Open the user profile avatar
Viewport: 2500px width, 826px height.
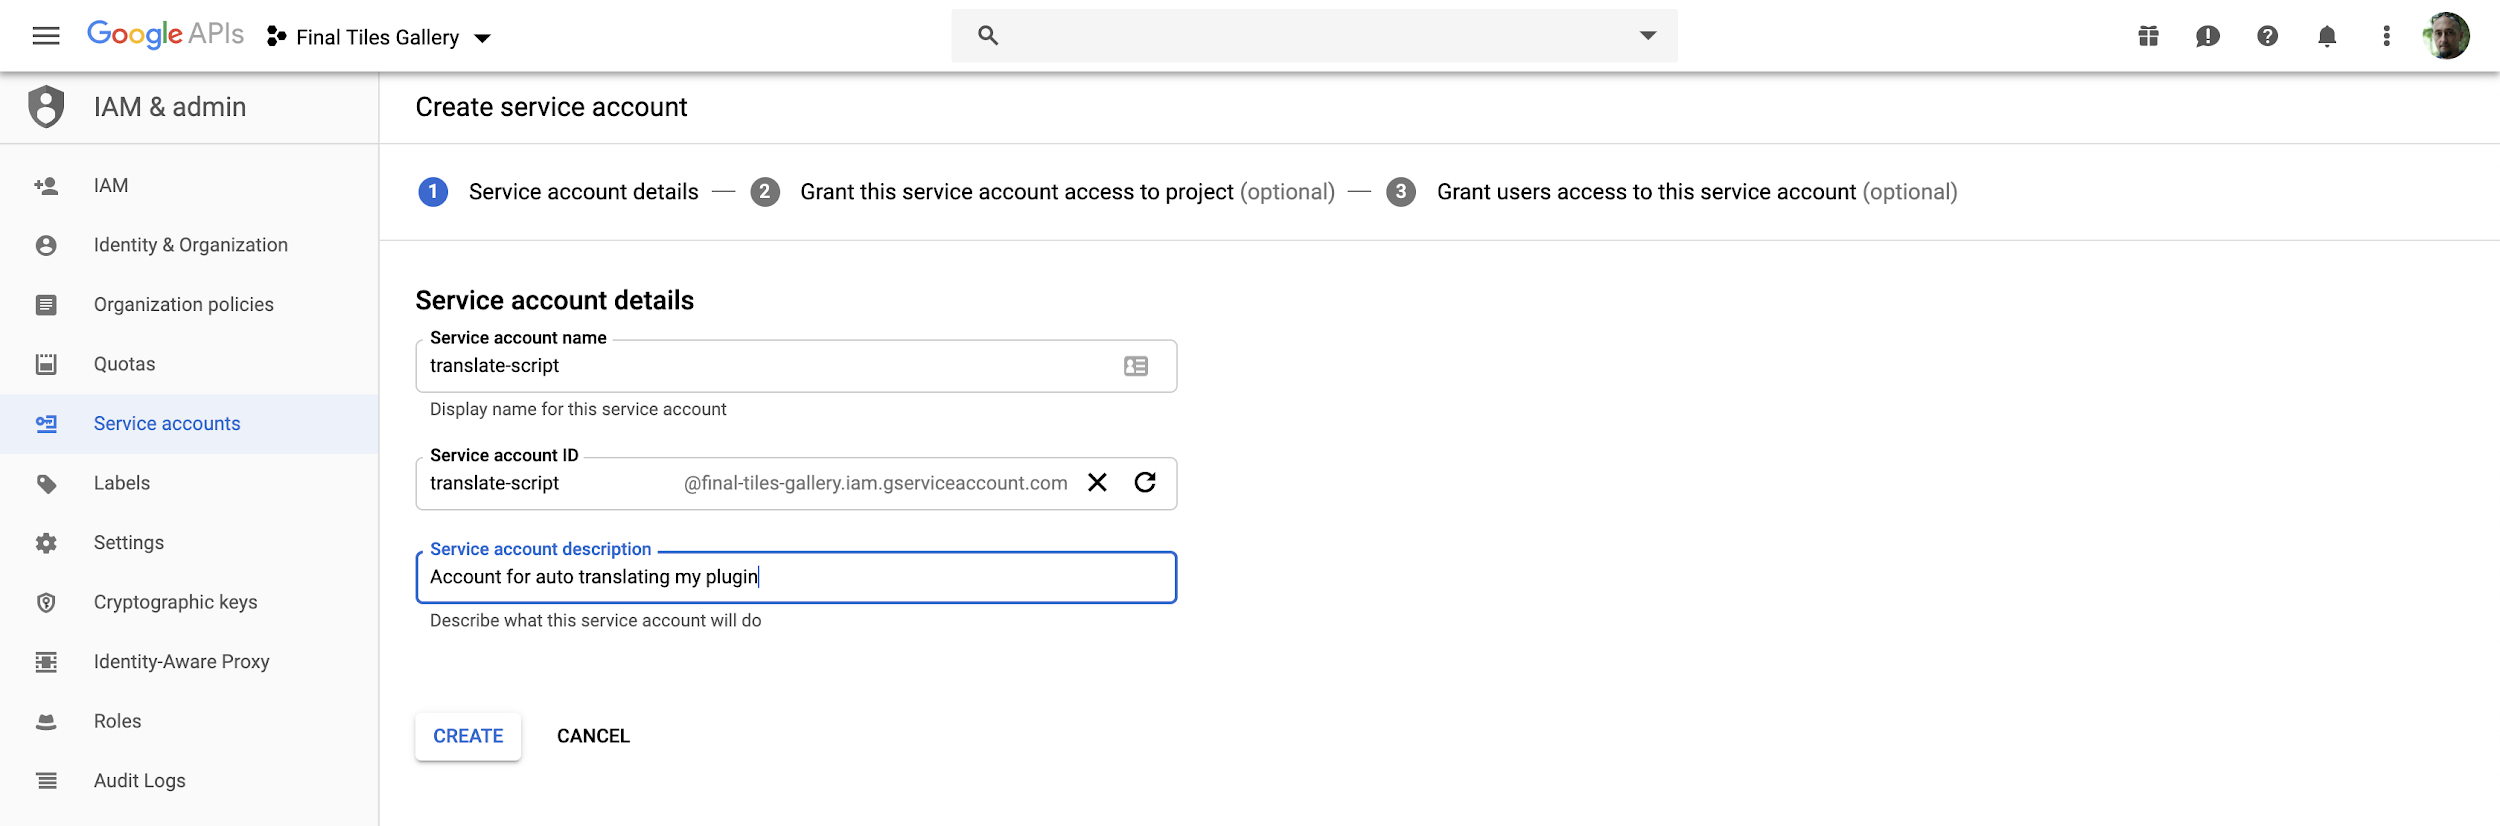[2446, 36]
